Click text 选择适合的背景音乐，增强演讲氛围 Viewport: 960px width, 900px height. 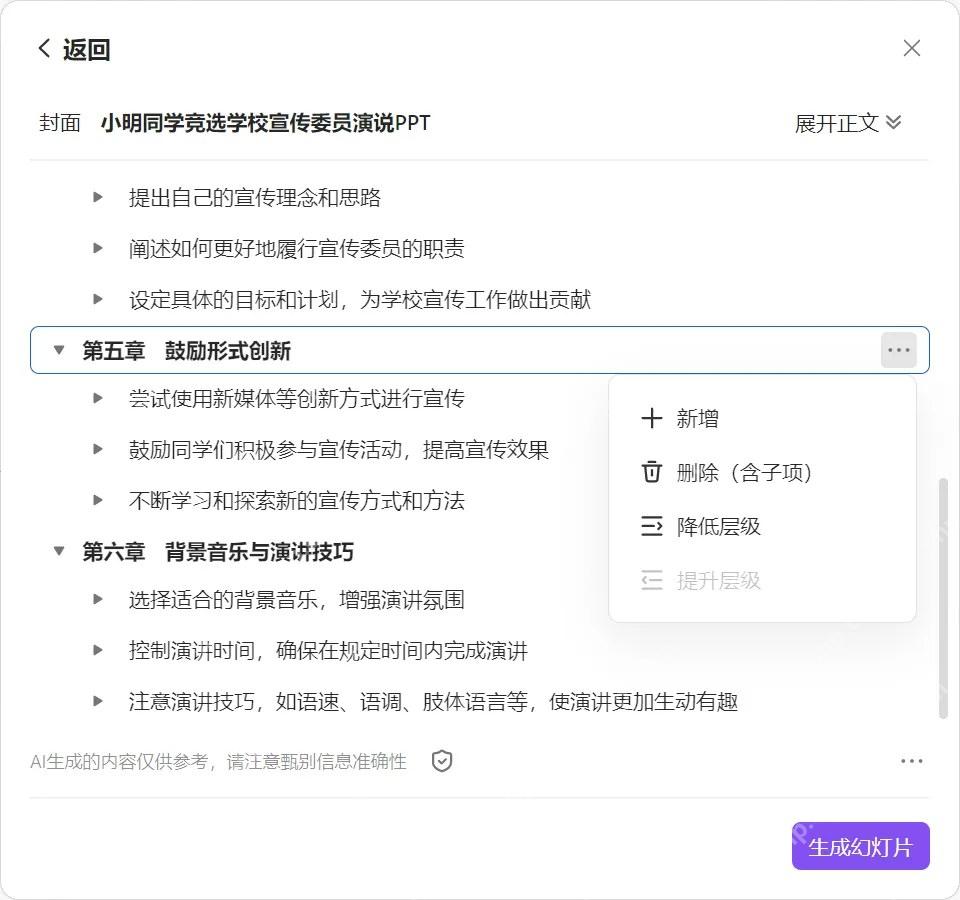[x=297, y=599]
